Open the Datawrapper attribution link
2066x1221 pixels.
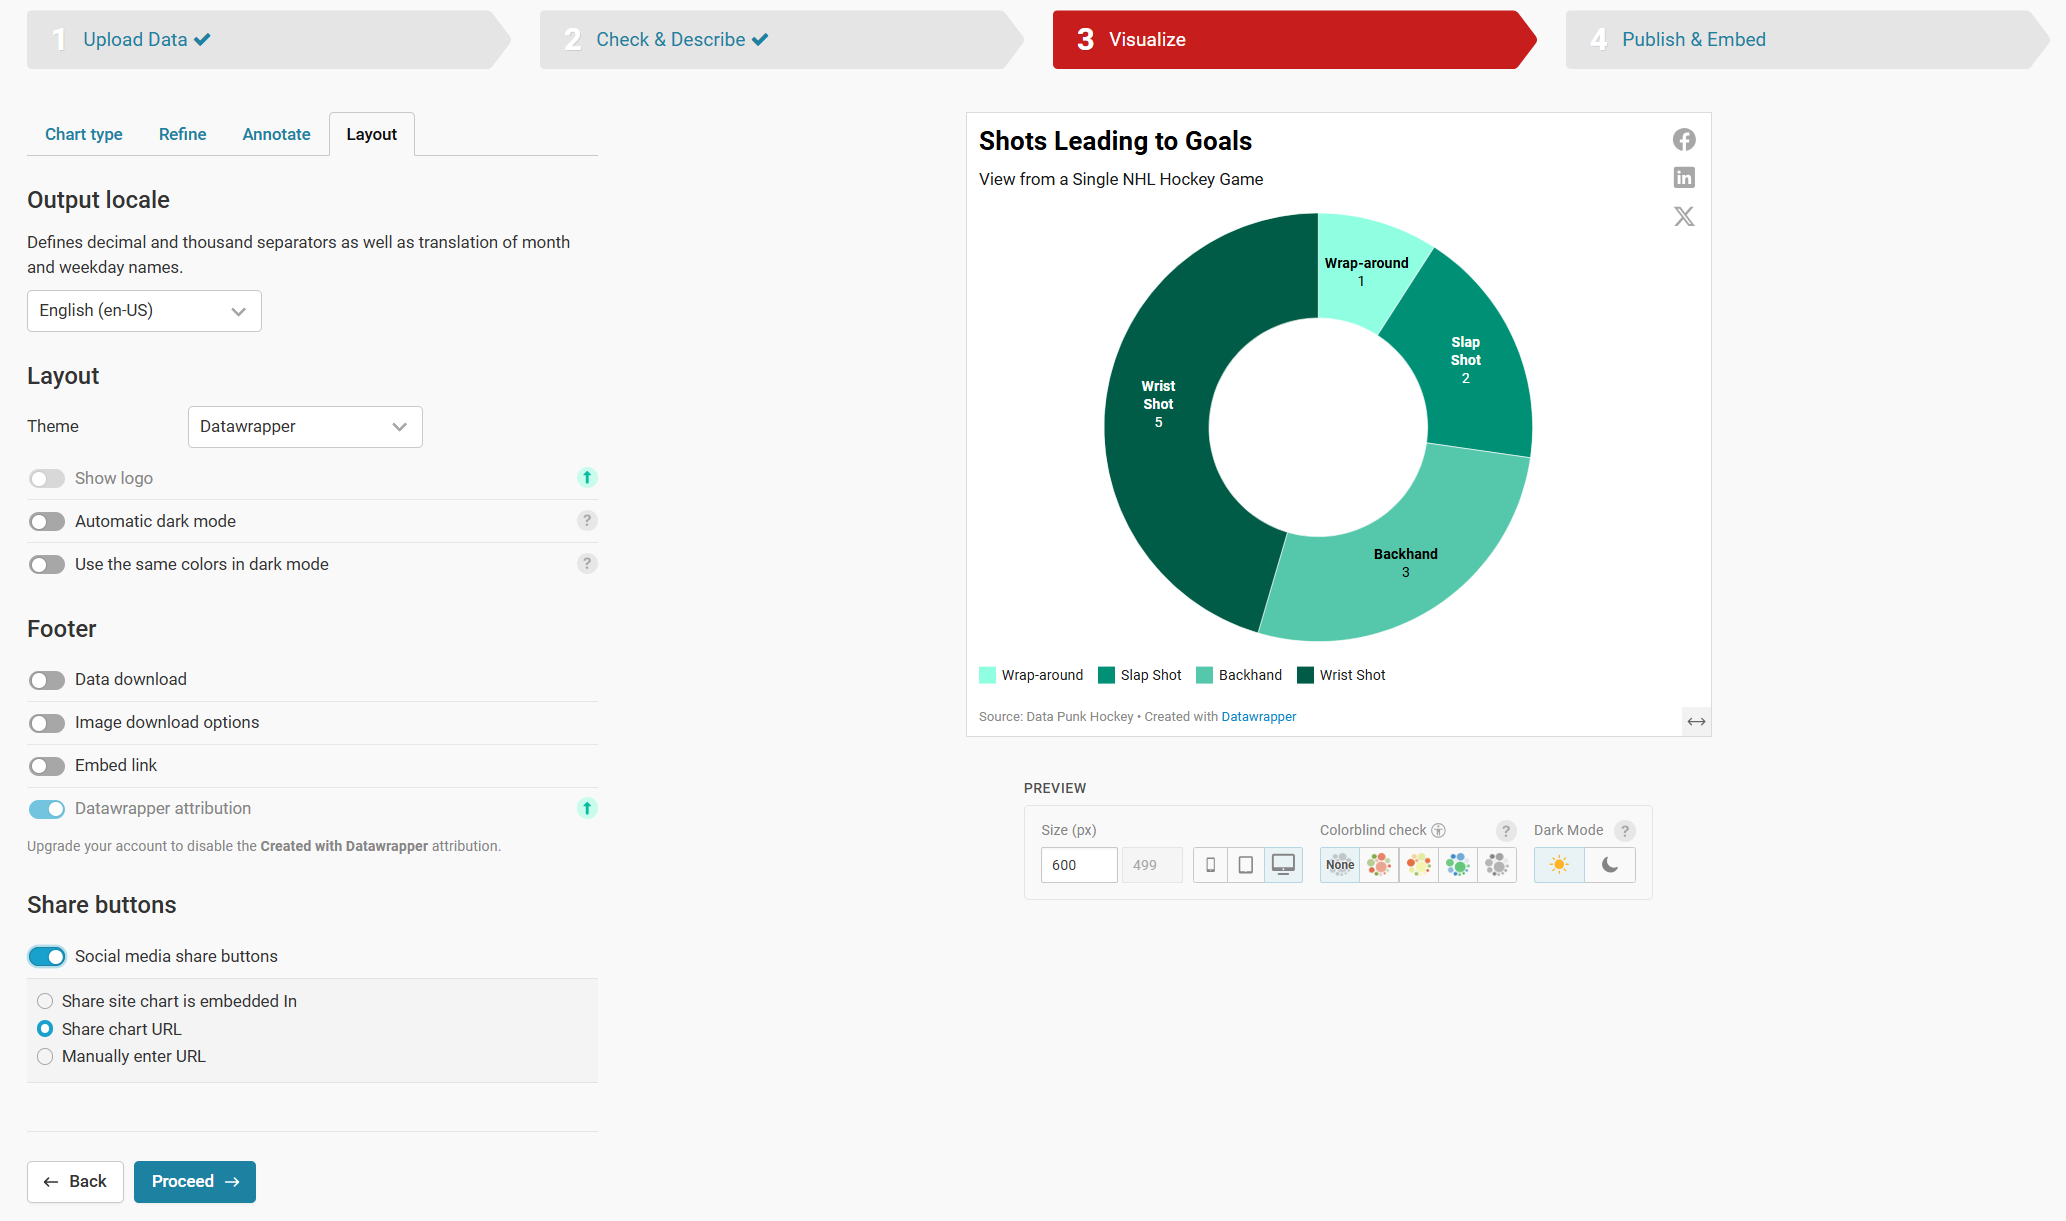pyautogui.click(x=1258, y=717)
